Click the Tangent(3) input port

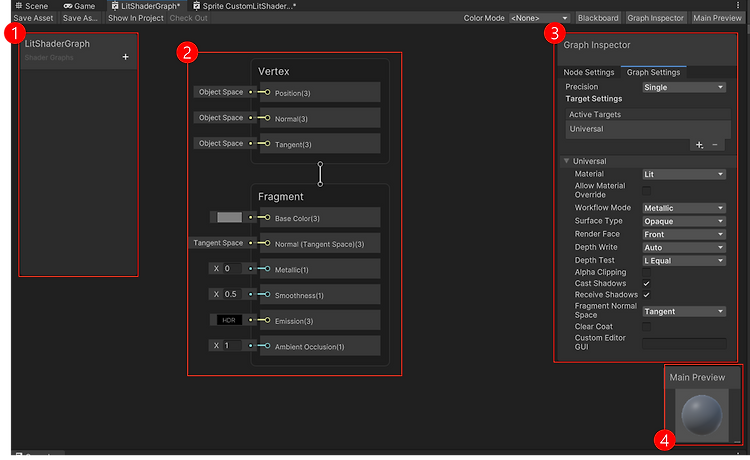click(267, 143)
